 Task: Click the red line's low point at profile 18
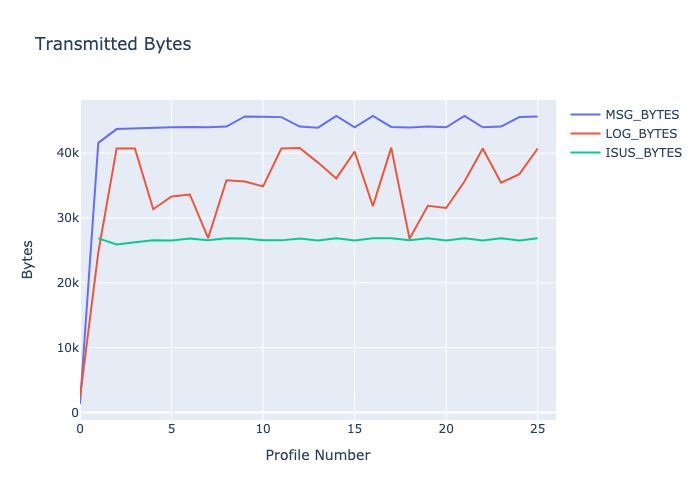[409, 239]
